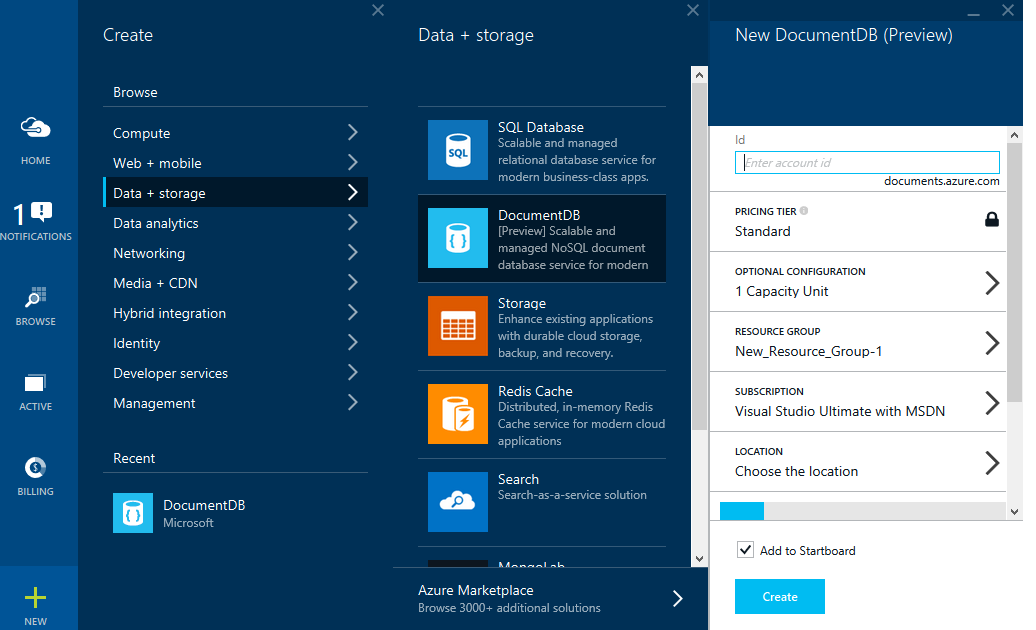Select the Hybrid integration category
Screen dimensions: 1036x630
click(236, 312)
